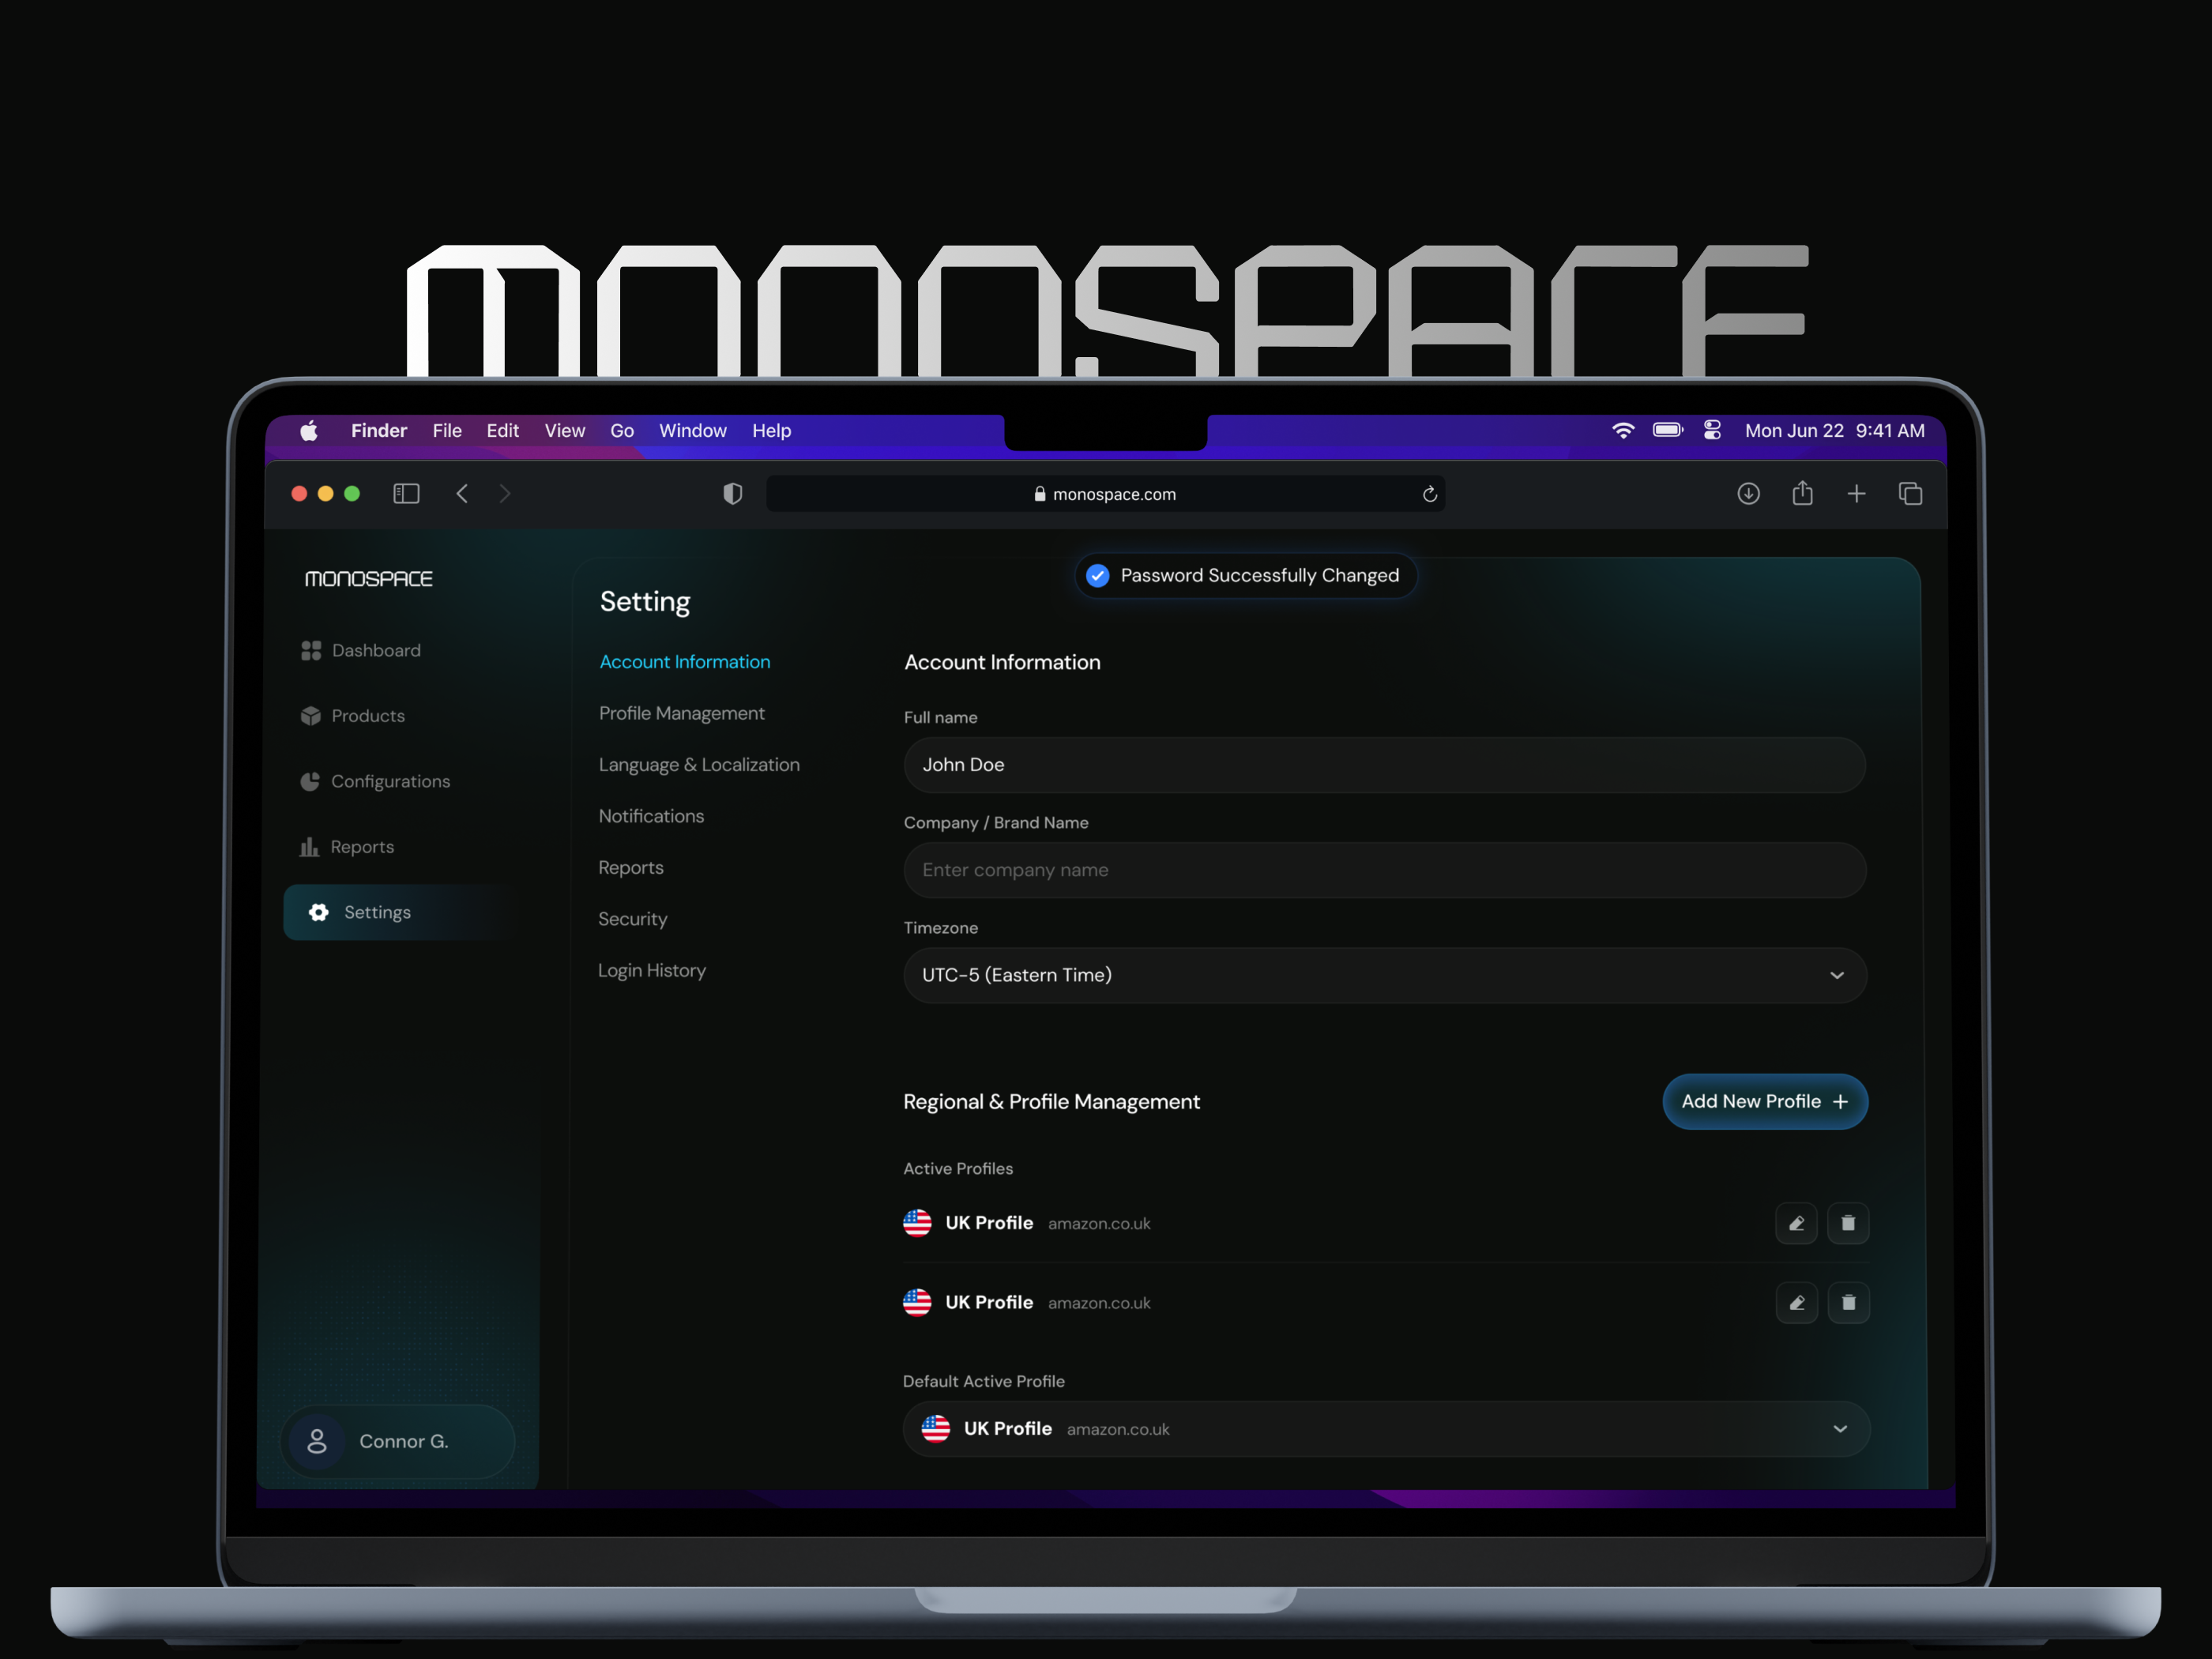
Task: Click the Enter company name input field
Action: point(1383,870)
